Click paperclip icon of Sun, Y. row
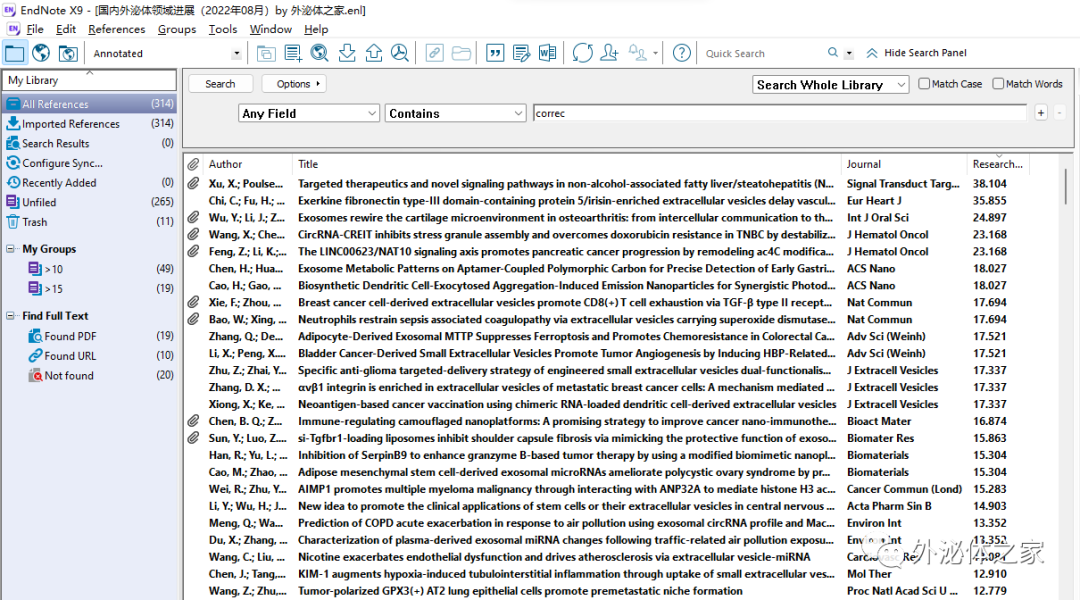This screenshot has height=600, width=1080. click(194, 438)
